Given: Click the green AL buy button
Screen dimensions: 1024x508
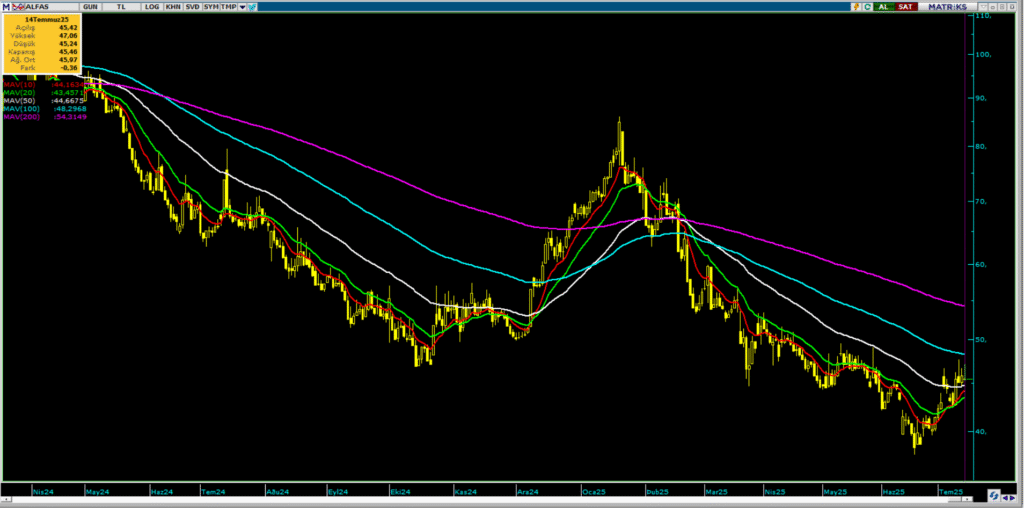Looking at the screenshot, I should coord(884,7).
